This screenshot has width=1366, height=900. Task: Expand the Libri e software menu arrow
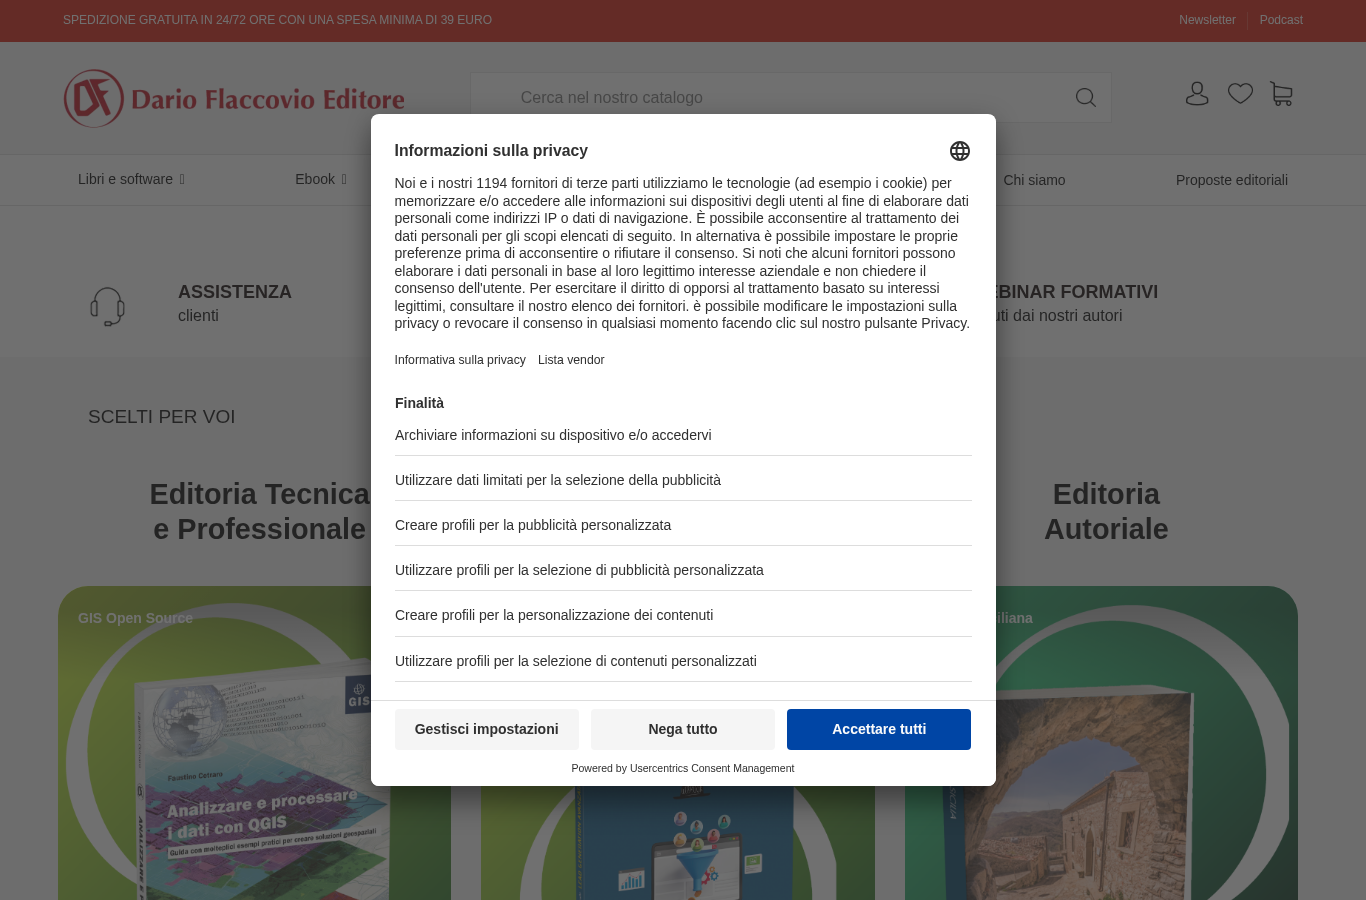(182, 180)
